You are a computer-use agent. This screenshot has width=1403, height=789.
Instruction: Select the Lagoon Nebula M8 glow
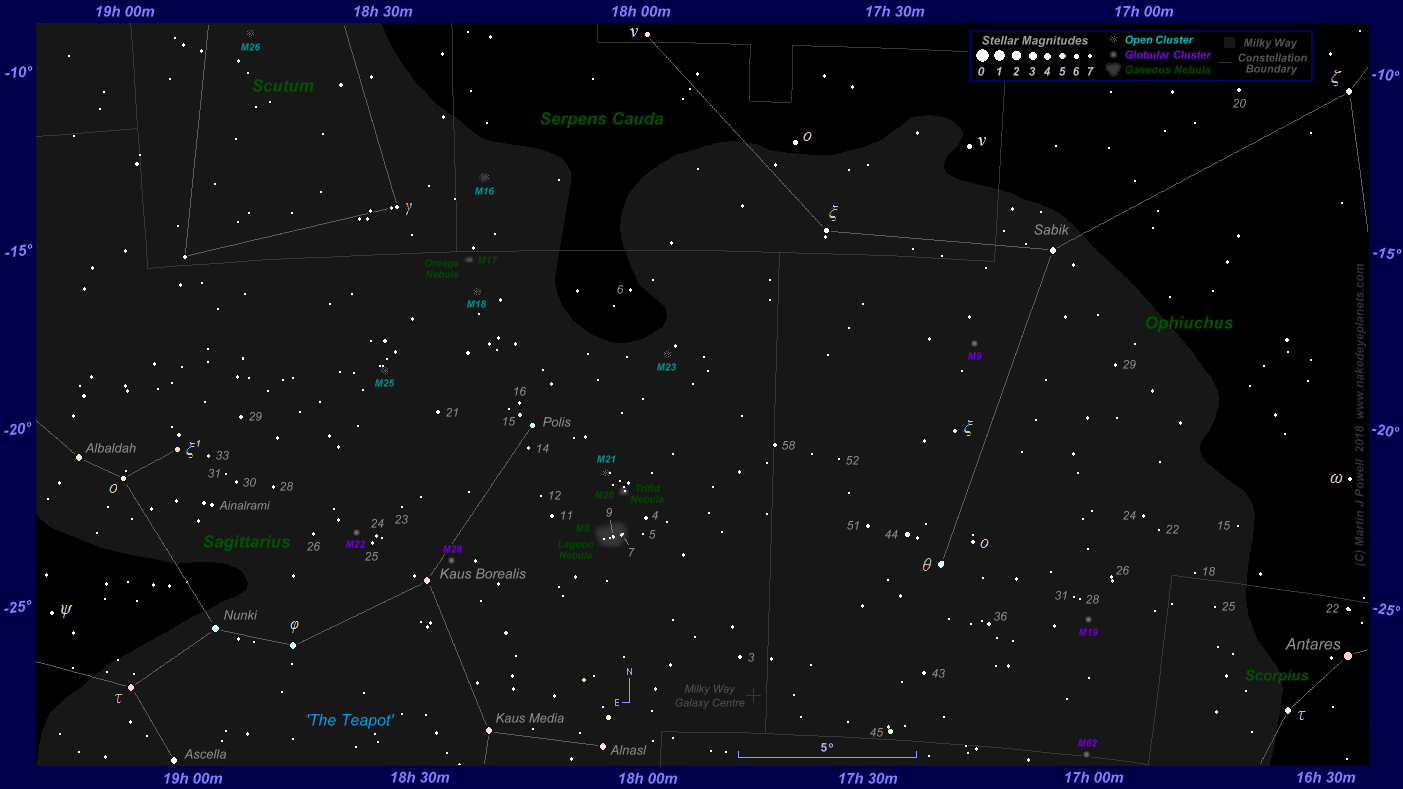pos(611,533)
